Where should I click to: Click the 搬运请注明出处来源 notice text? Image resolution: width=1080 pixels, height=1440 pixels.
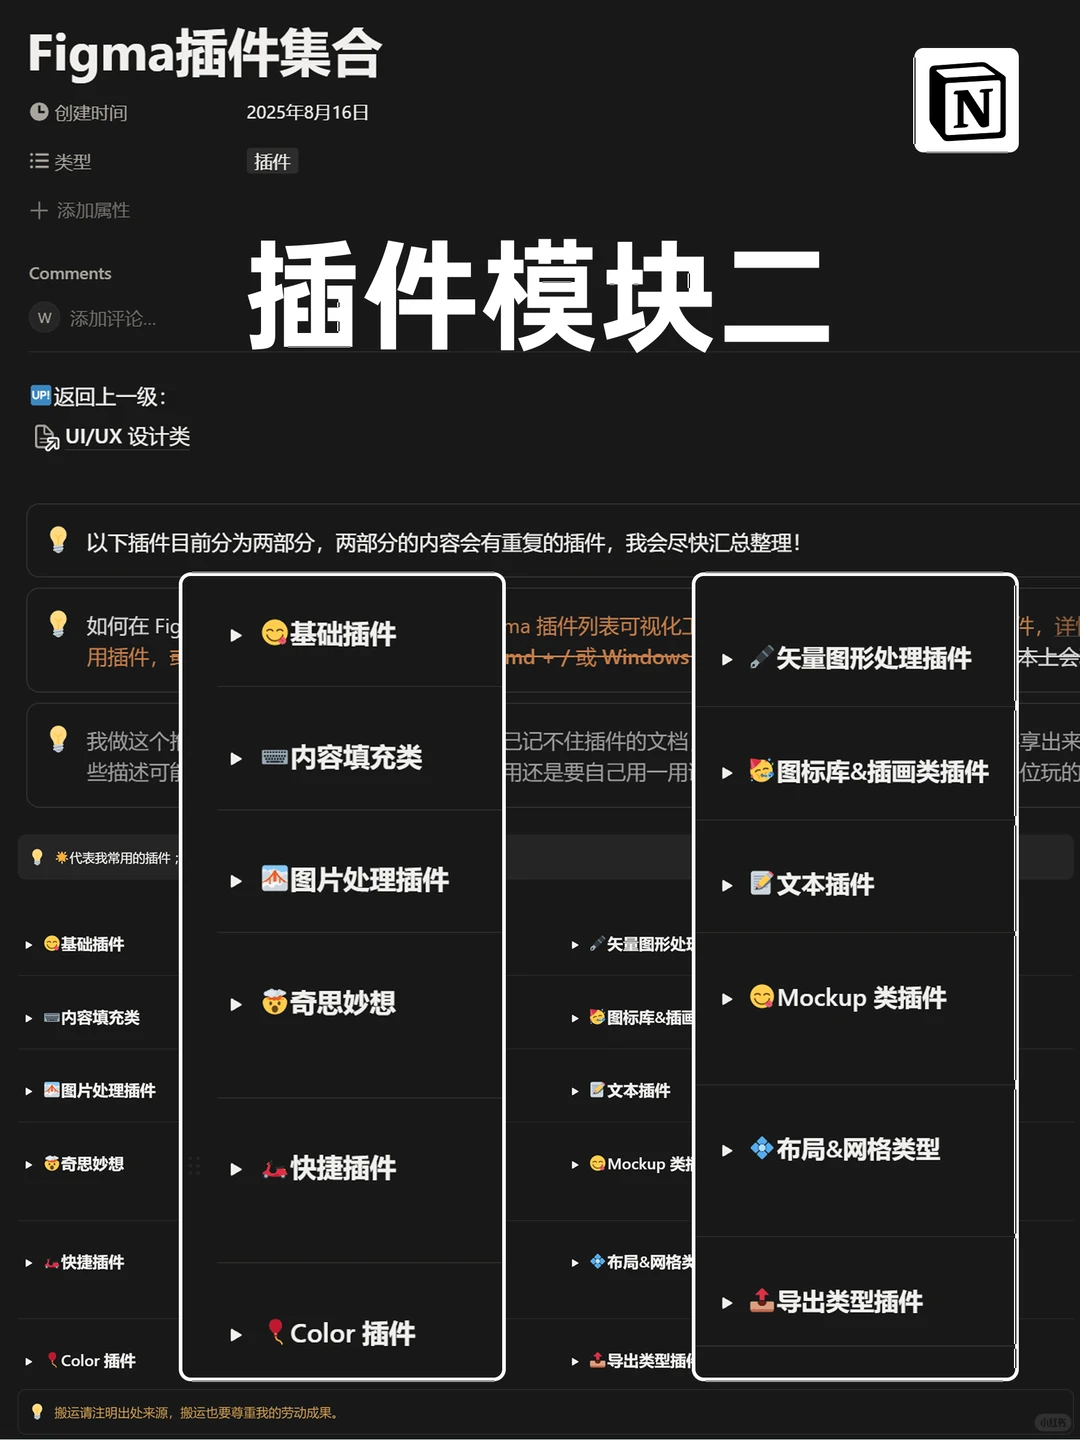click(198, 1413)
